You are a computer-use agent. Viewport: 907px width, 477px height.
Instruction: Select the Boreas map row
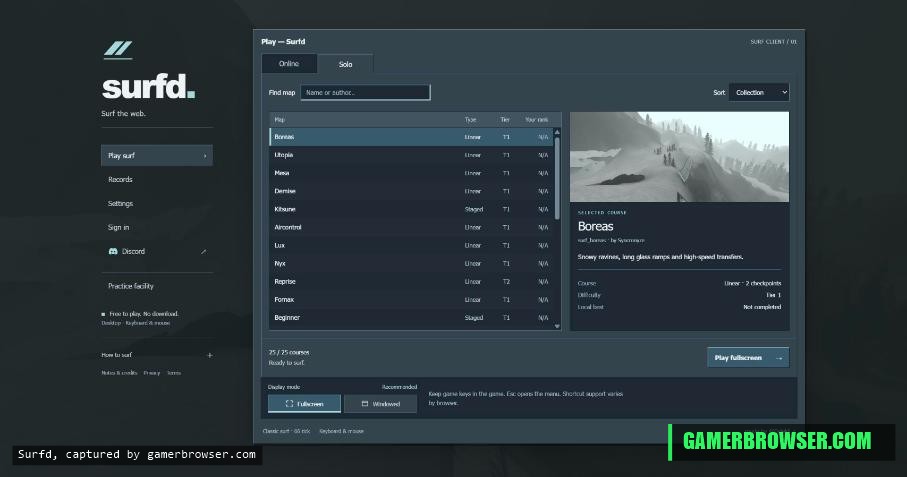click(x=411, y=137)
